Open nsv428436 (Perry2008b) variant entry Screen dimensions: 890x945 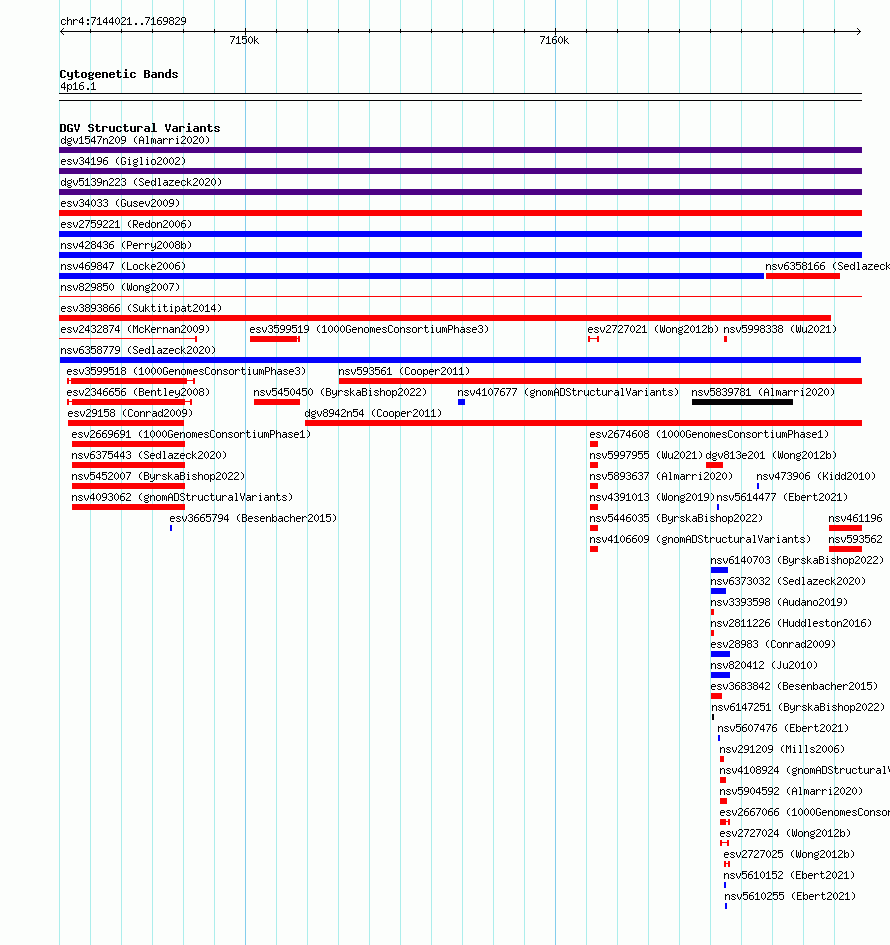click(126, 246)
